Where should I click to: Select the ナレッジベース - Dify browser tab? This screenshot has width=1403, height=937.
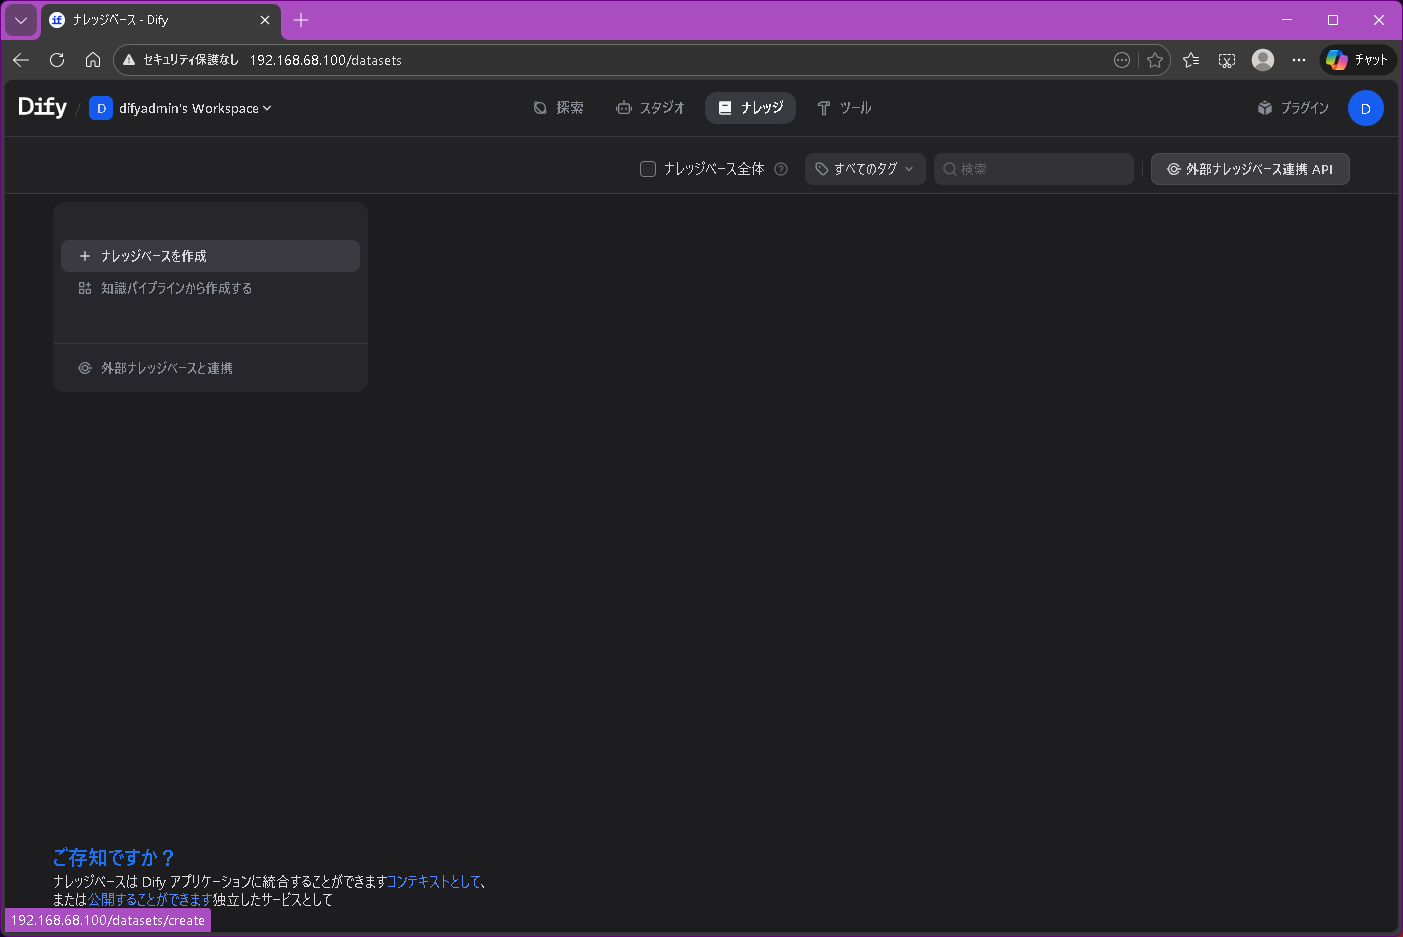(161, 20)
